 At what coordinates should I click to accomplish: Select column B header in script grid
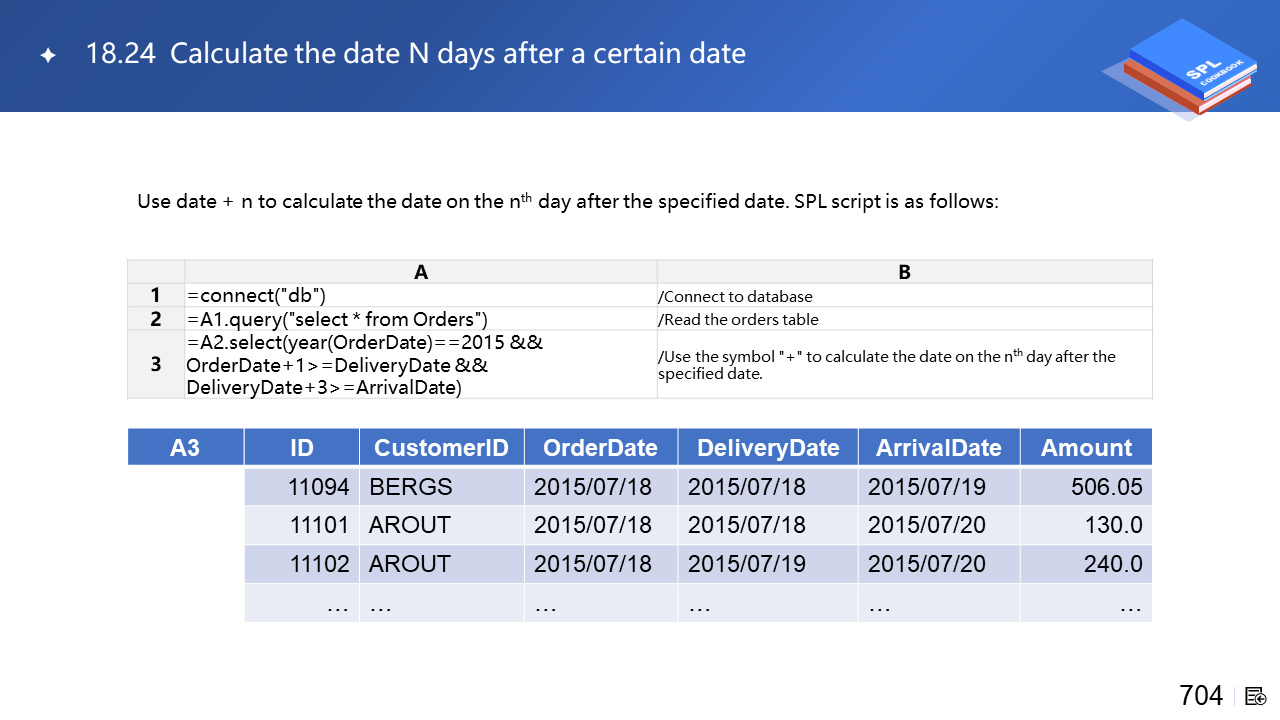[904, 272]
